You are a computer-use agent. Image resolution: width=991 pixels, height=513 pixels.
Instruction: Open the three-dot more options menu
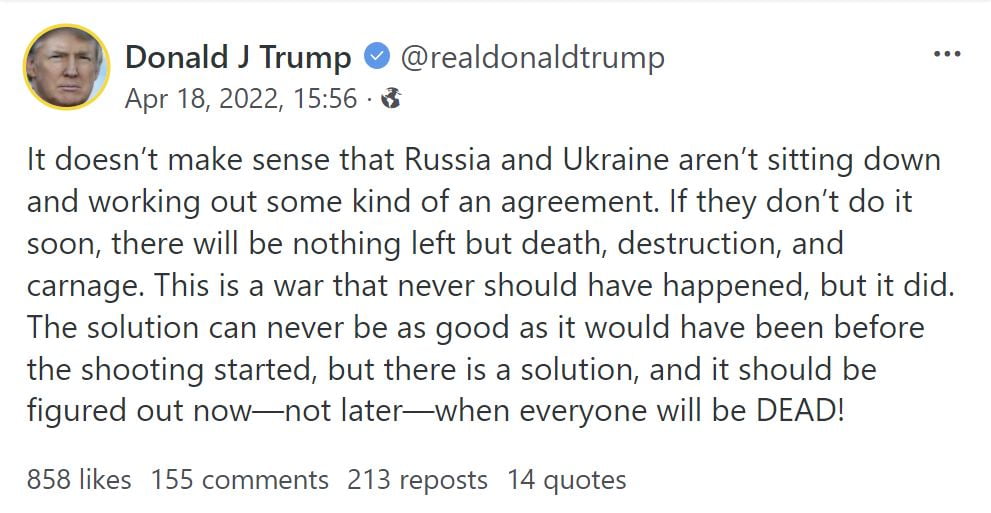(946, 53)
